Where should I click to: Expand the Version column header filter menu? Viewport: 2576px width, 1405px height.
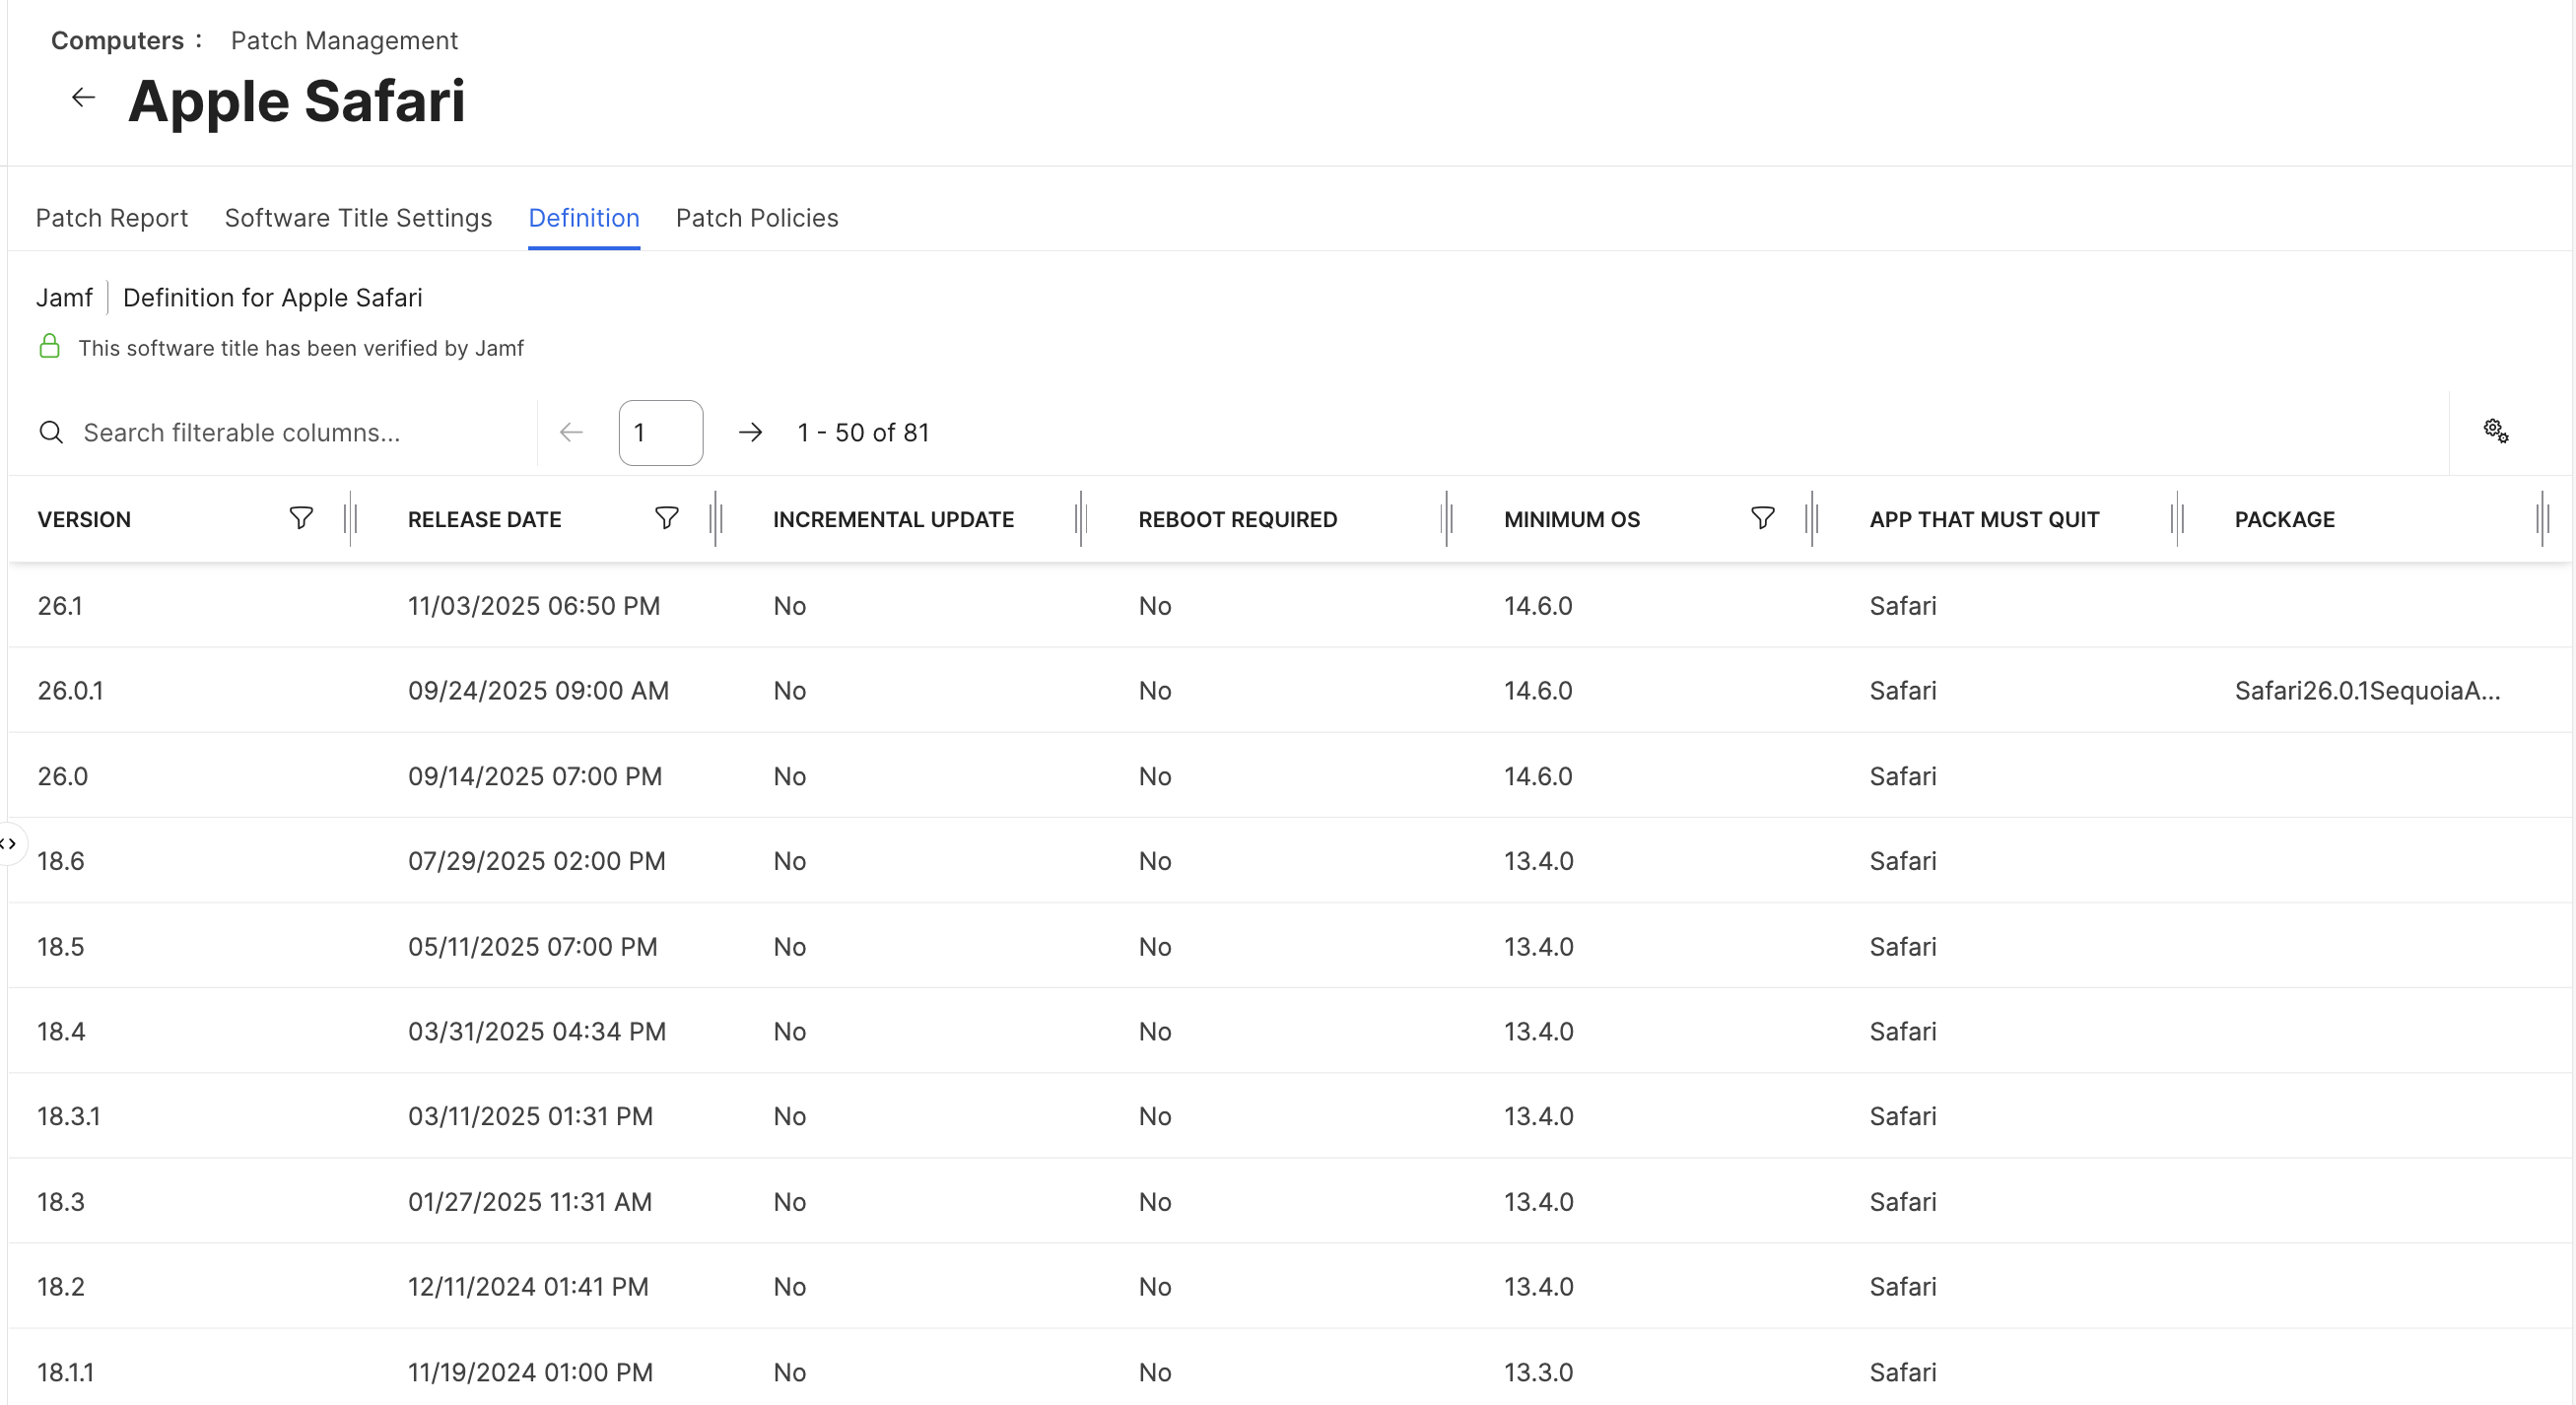[300, 518]
